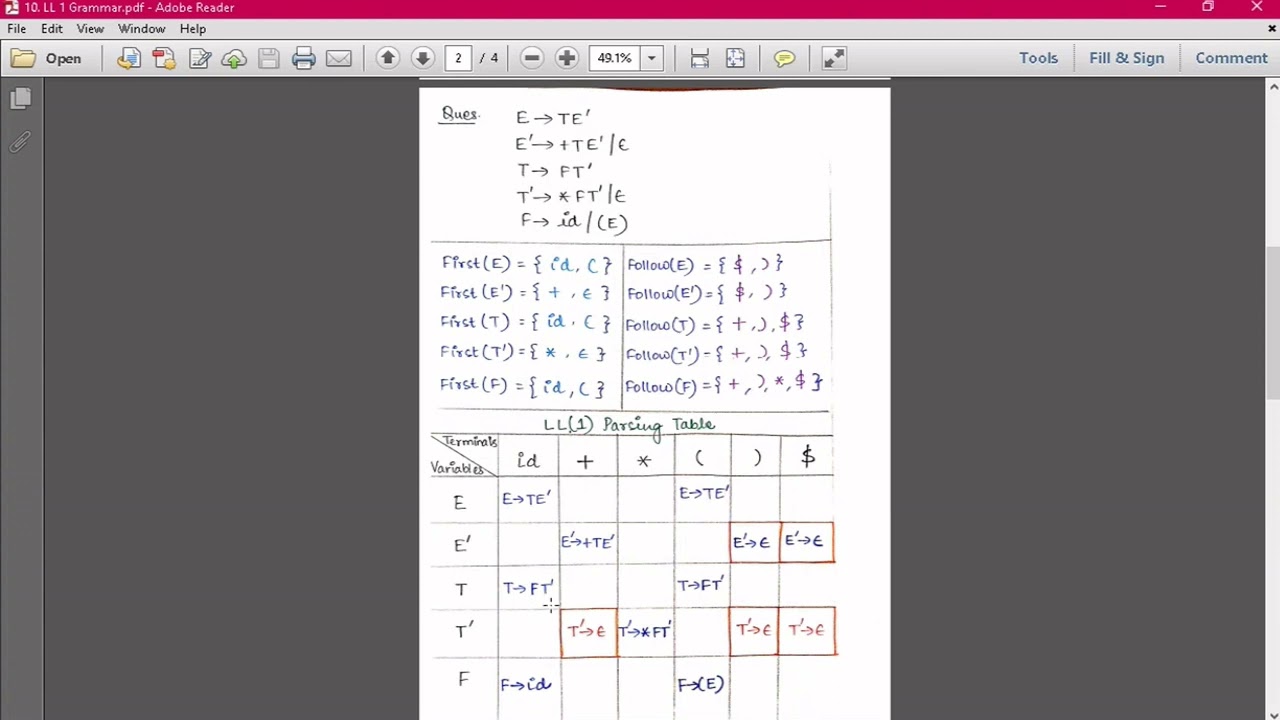This screenshot has height=720, width=1280.
Task: Click the E→TE' cell under id column
Action: pyautogui.click(x=526, y=498)
